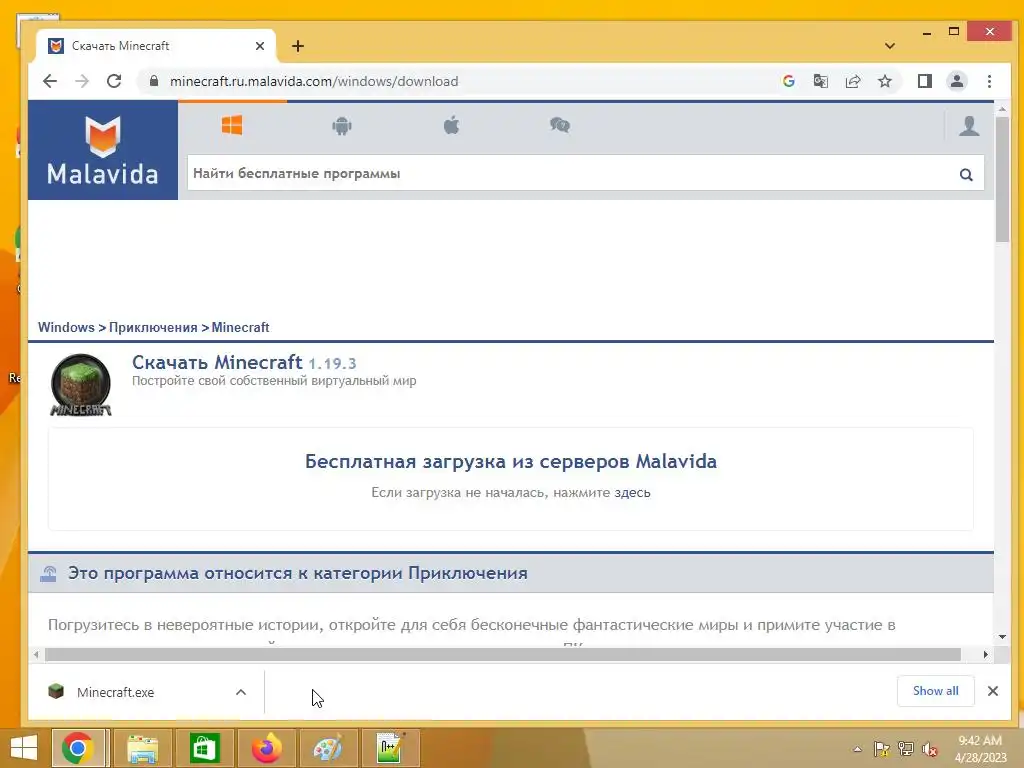Open Paint from the taskbar
This screenshot has height=768, width=1024.
pyautogui.click(x=328, y=748)
